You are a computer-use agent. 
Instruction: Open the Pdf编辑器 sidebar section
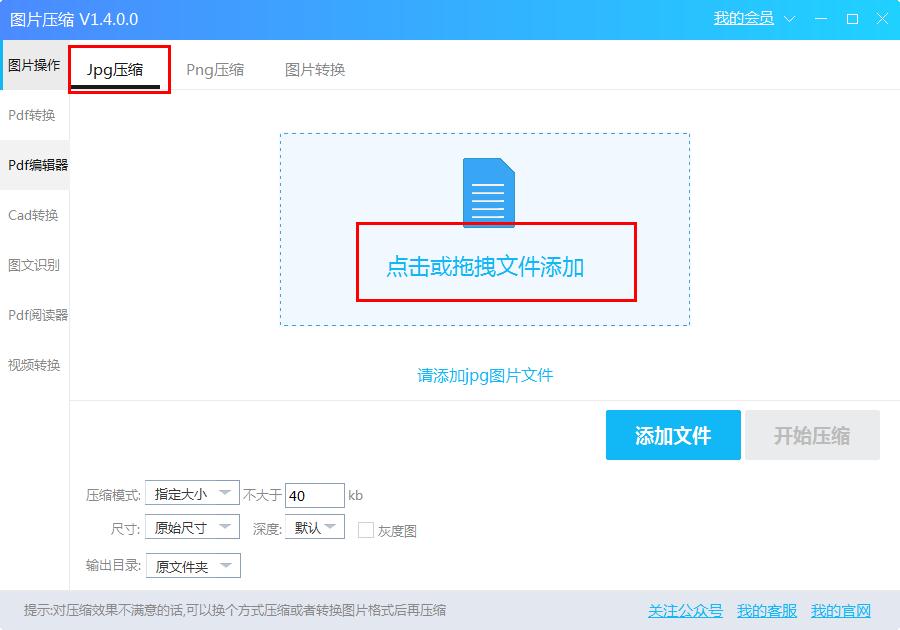click(35, 165)
